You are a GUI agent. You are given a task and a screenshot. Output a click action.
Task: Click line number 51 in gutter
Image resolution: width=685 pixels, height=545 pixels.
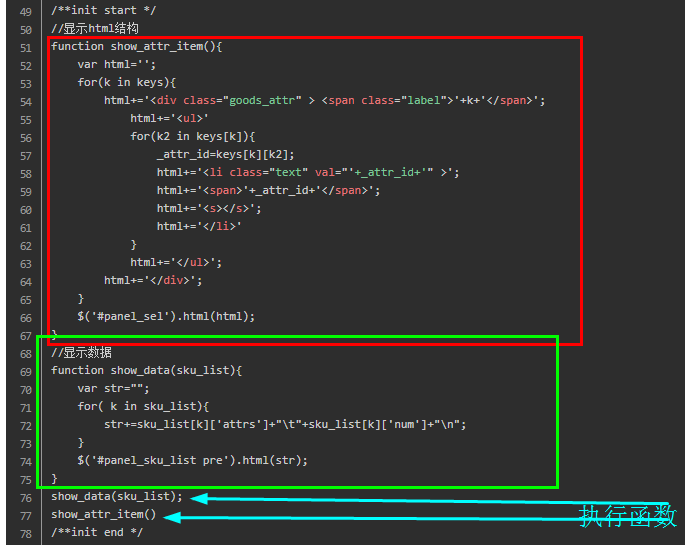(26, 48)
